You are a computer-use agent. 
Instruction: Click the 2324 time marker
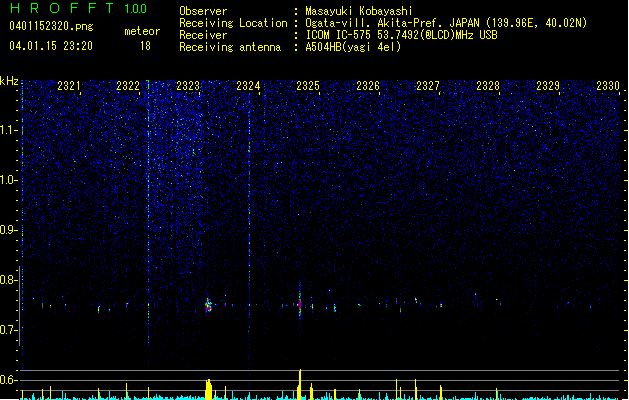click(x=248, y=86)
